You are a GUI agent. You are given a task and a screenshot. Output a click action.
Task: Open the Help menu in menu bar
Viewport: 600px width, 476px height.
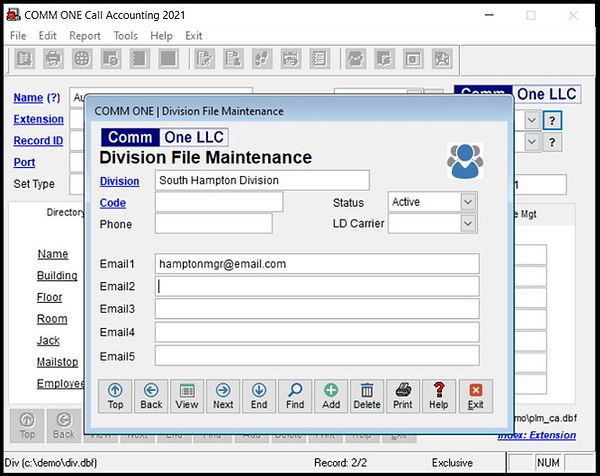tap(161, 36)
